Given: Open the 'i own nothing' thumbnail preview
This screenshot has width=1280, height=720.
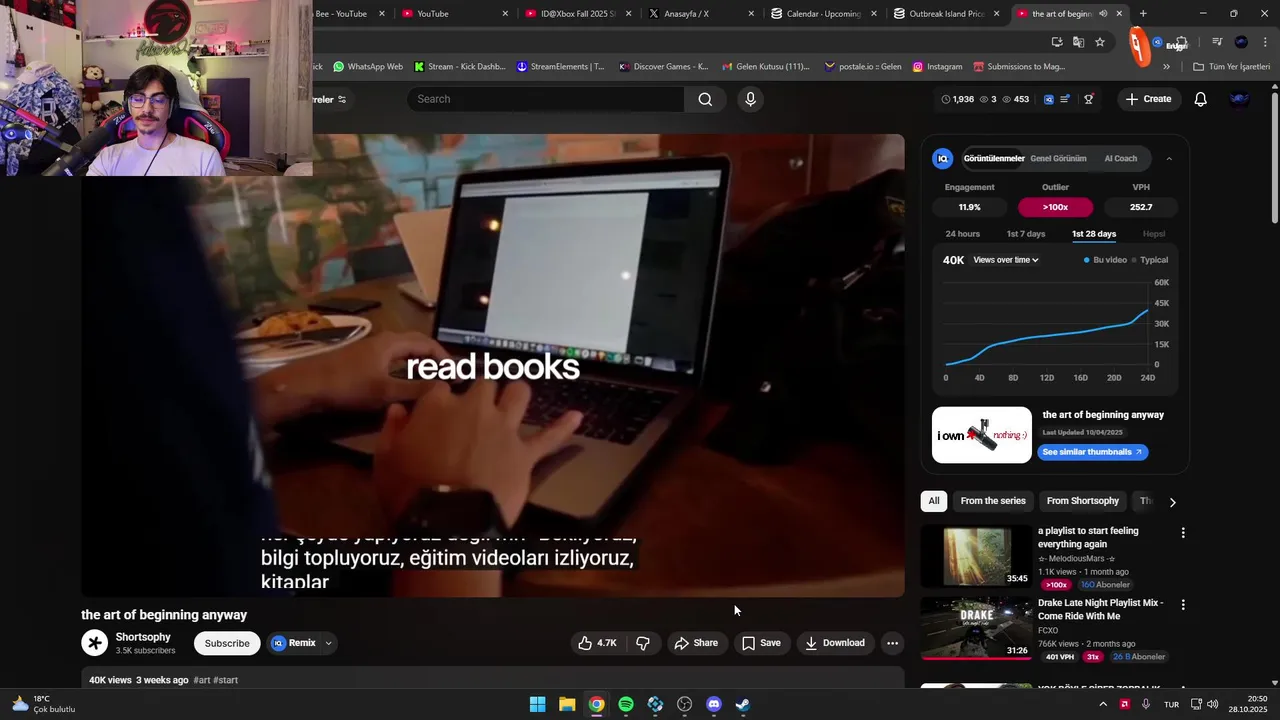Looking at the screenshot, I should pyautogui.click(x=982, y=435).
